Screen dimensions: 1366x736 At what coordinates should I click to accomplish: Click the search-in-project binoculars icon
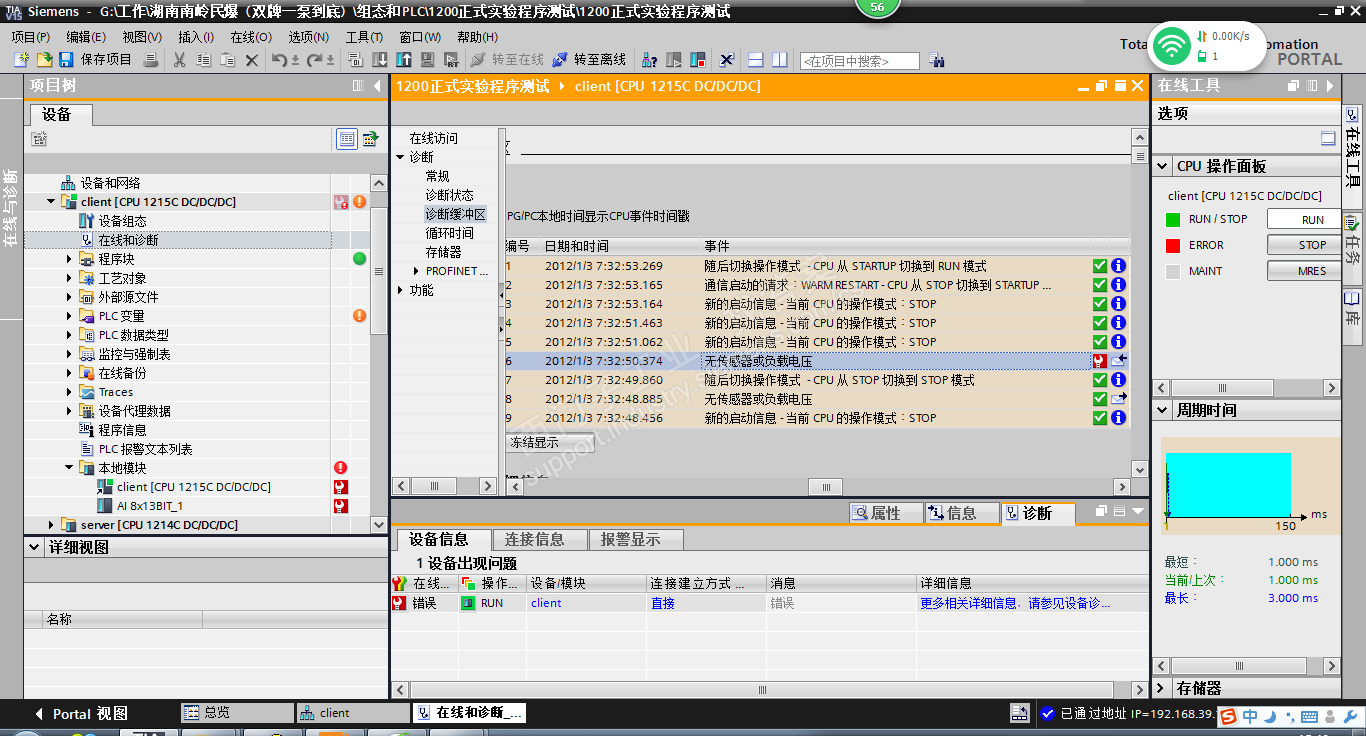pos(937,60)
